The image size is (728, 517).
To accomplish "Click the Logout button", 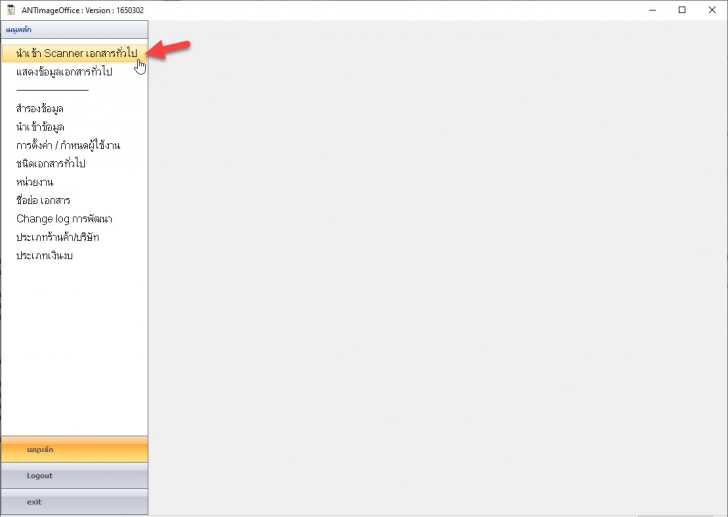I will (74, 476).
